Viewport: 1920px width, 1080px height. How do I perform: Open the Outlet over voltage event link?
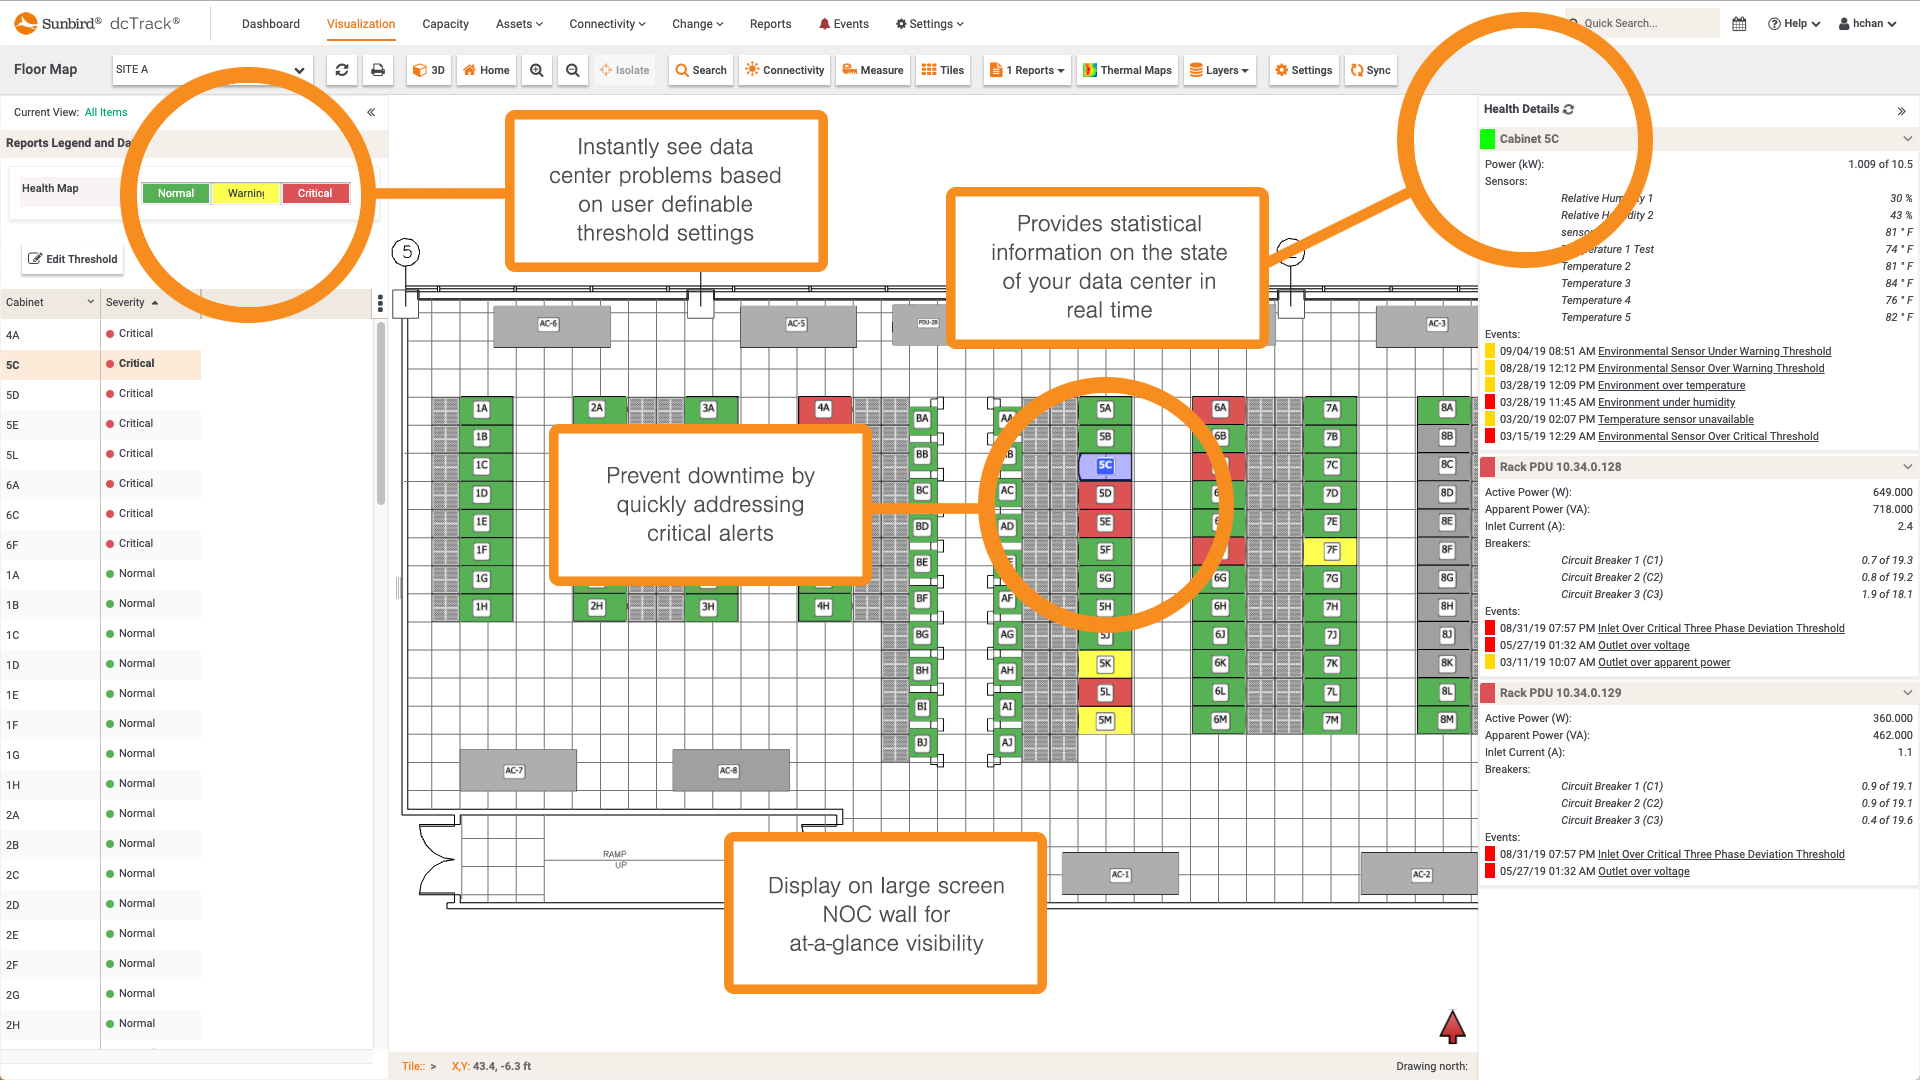click(x=1643, y=645)
